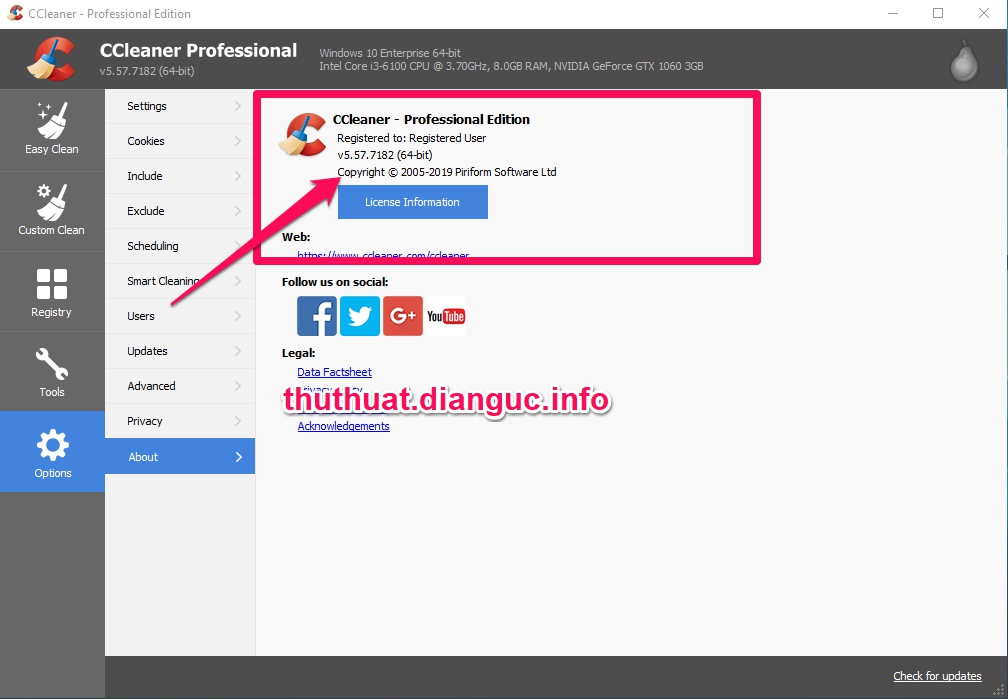Viewport: 1008px width, 699px height.
Task: Open the Privacy options page
Action: tap(180, 421)
